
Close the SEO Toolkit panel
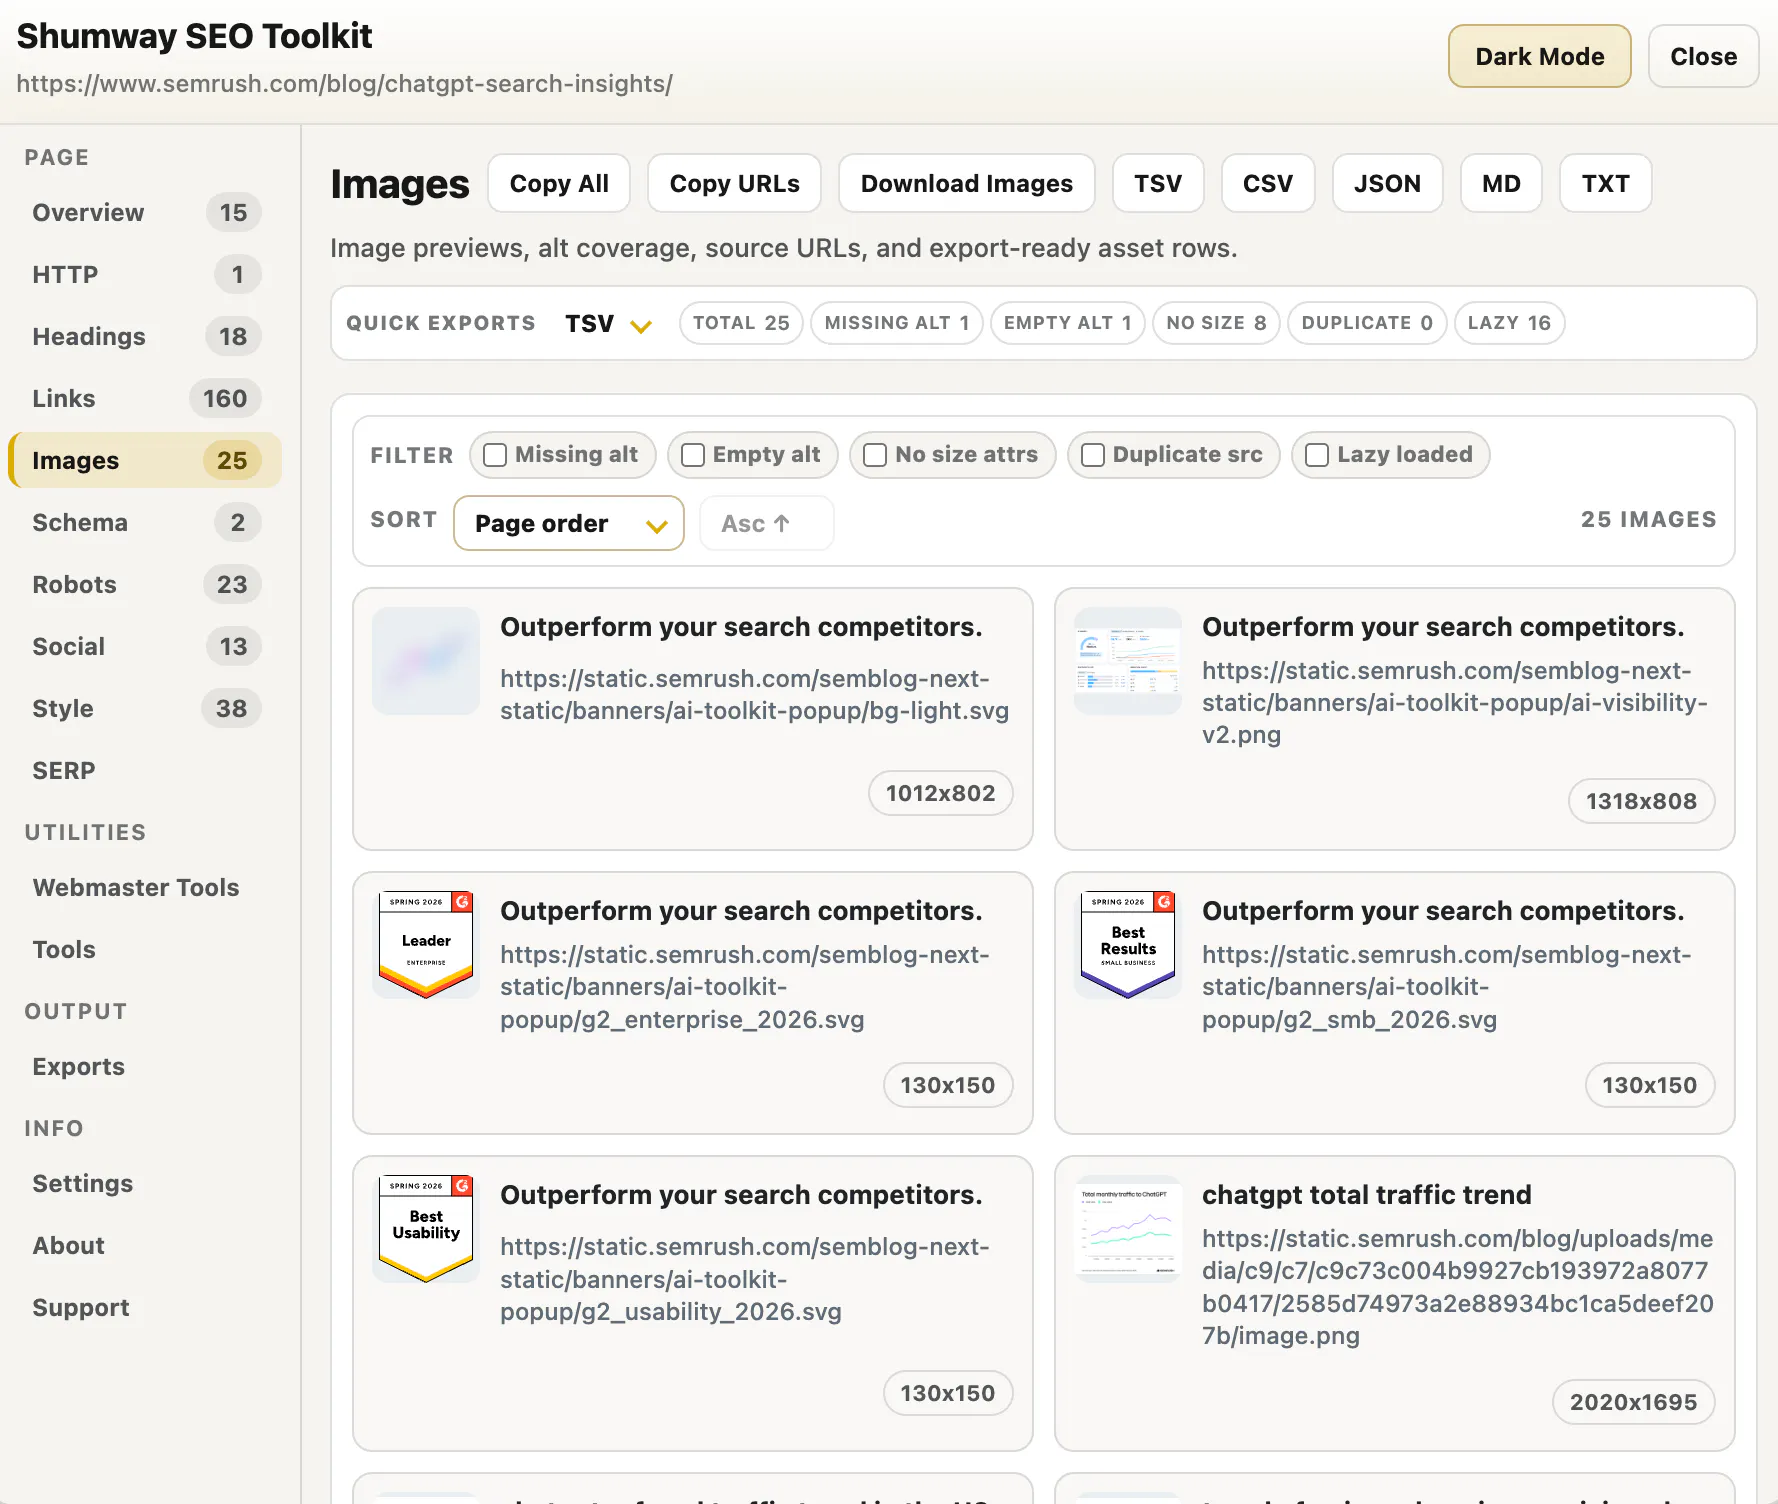tap(1703, 56)
